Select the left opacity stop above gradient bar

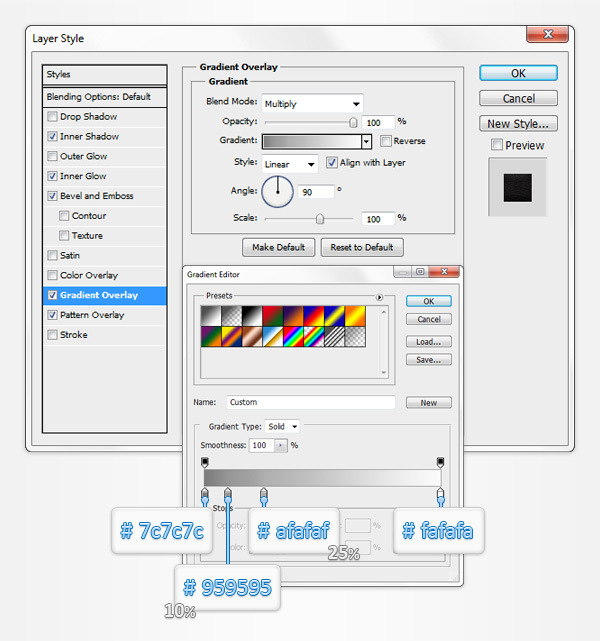[x=205, y=462]
